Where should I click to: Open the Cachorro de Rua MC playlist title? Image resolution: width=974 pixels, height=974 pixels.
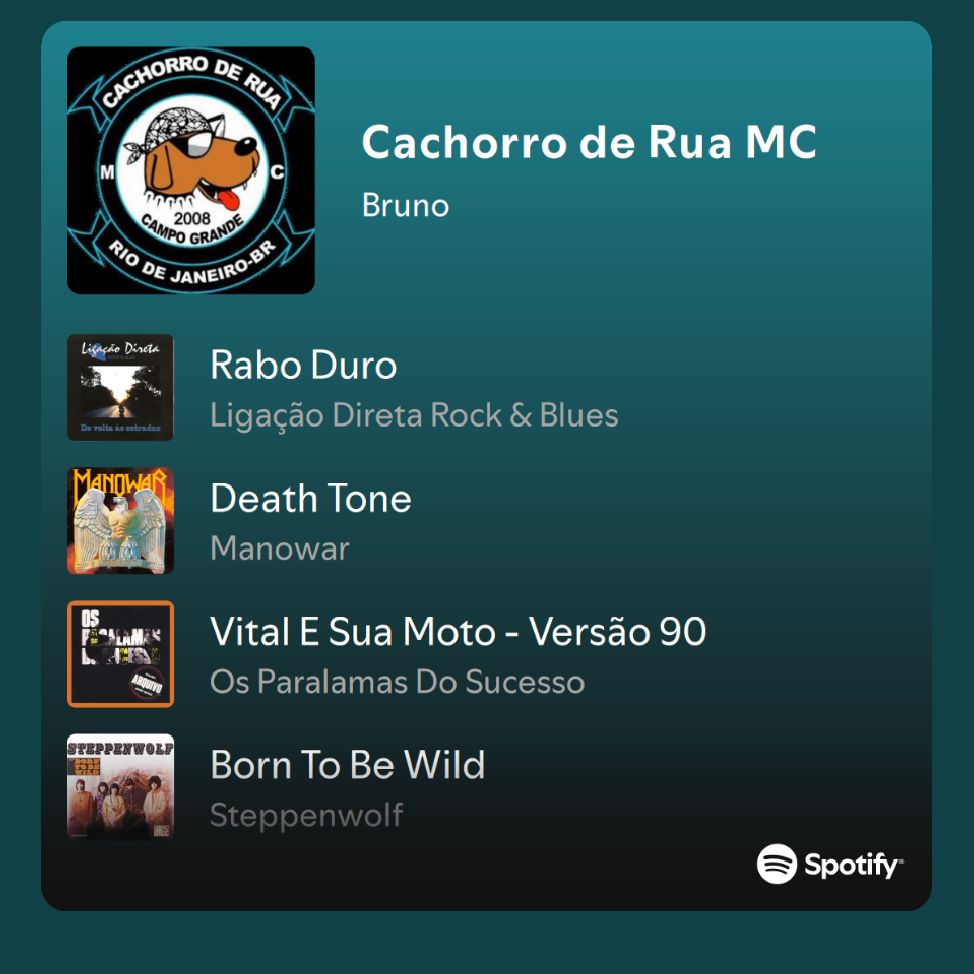point(589,142)
